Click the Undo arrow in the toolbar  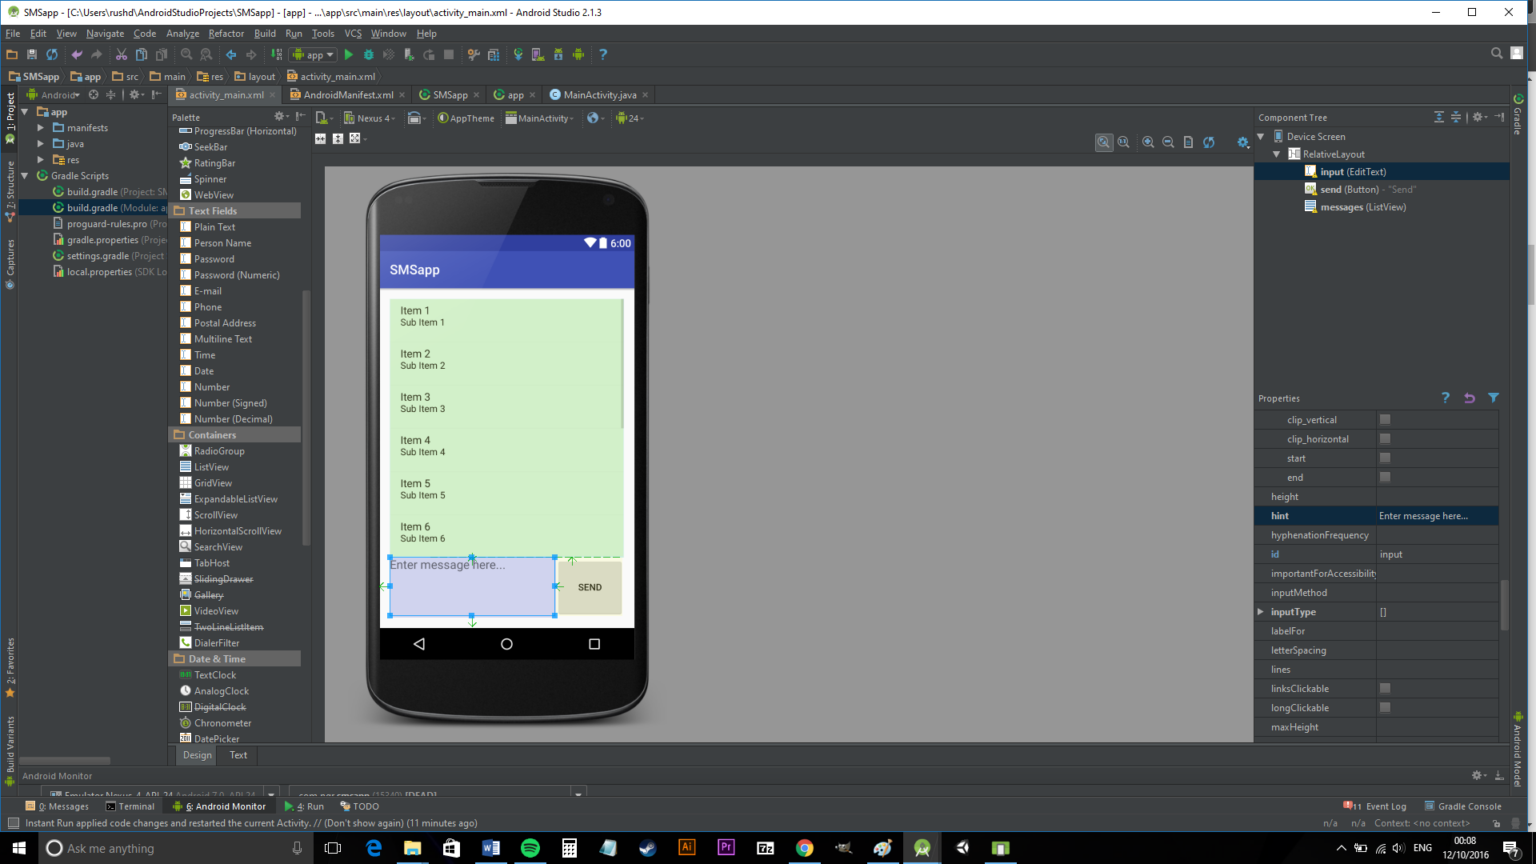tap(77, 55)
